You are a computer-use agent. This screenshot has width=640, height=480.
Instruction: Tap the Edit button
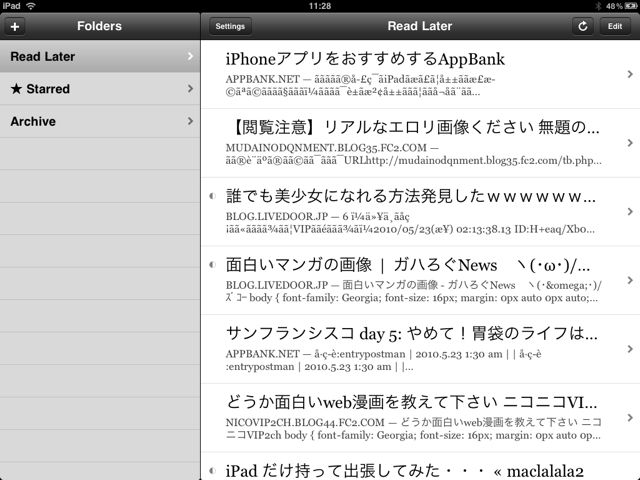click(x=615, y=27)
